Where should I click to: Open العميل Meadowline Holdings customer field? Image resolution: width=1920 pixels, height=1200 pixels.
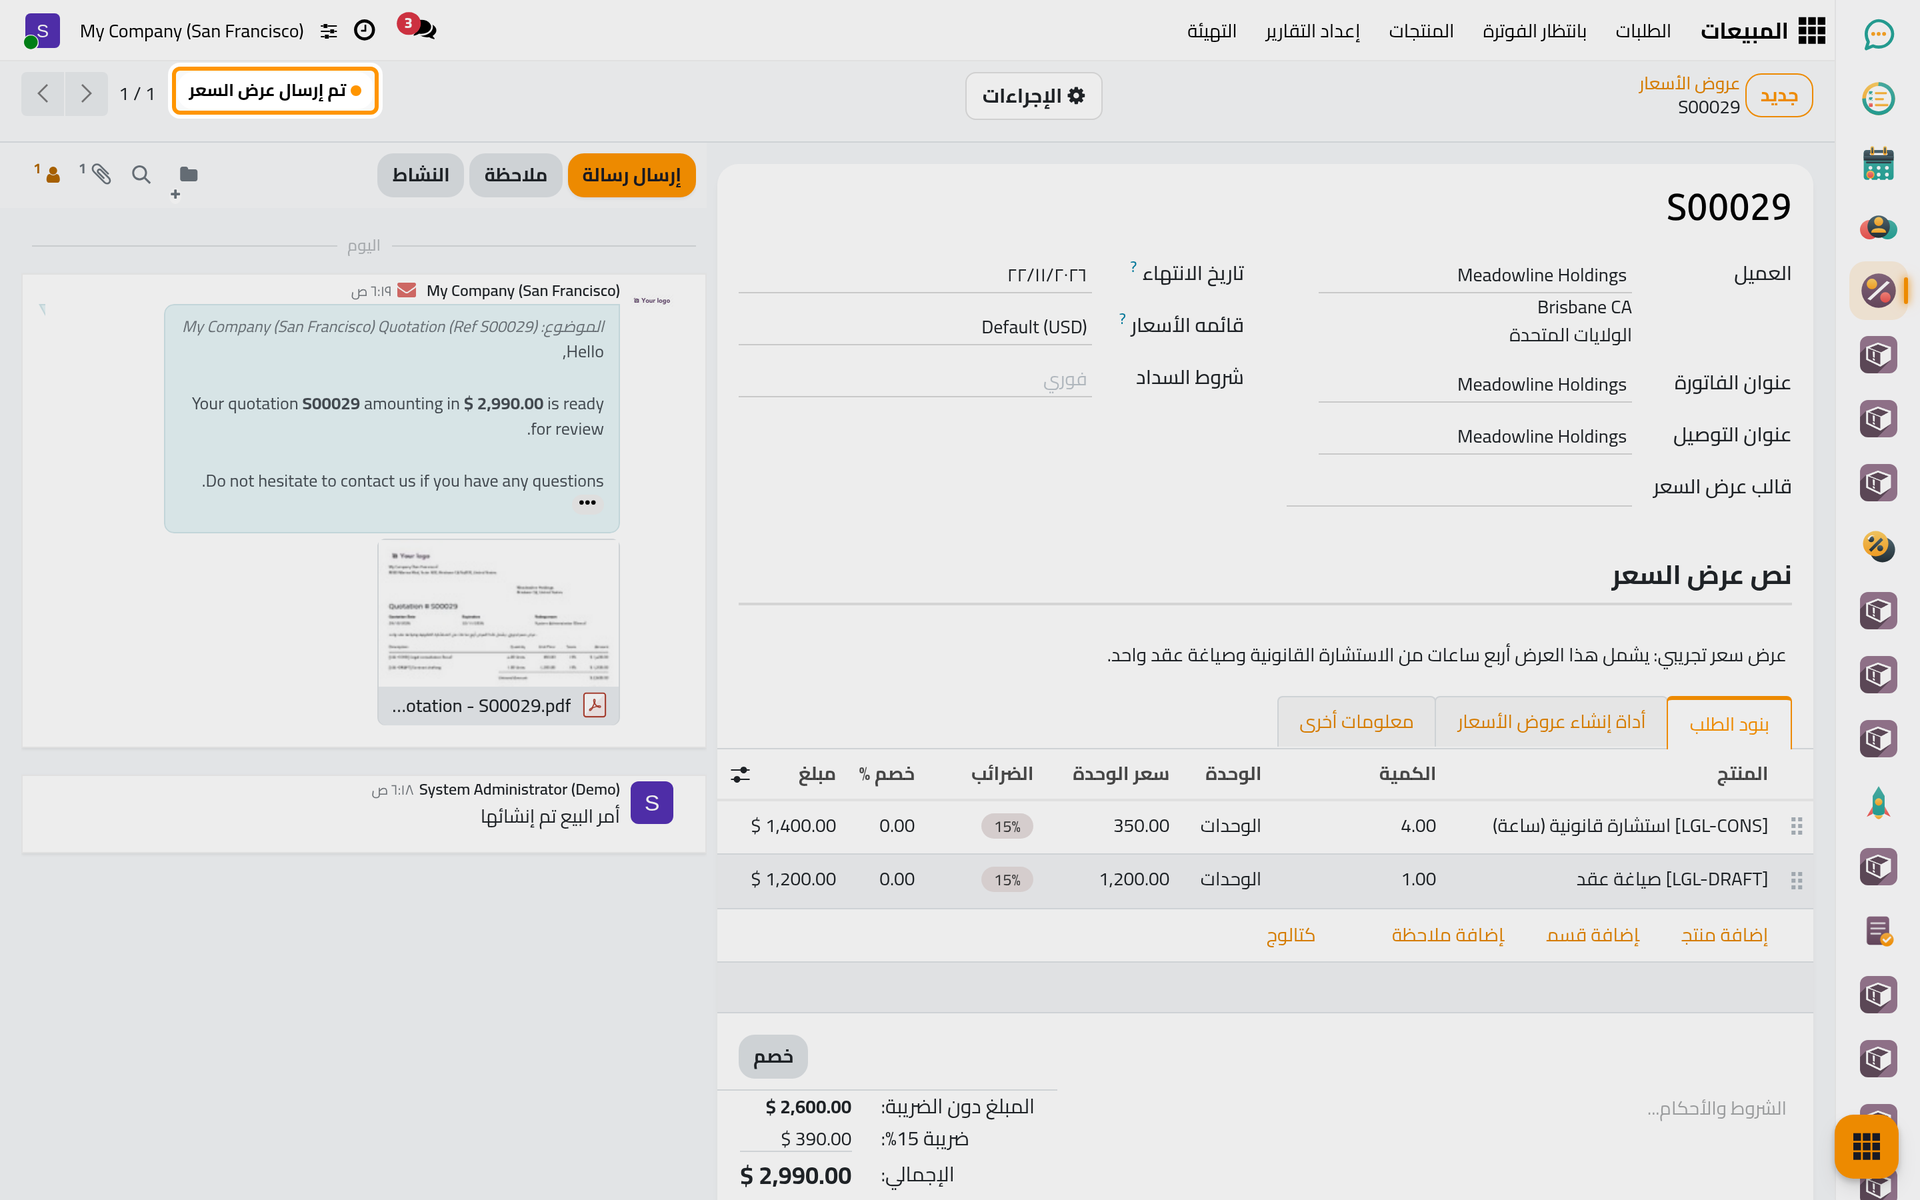1475,275
